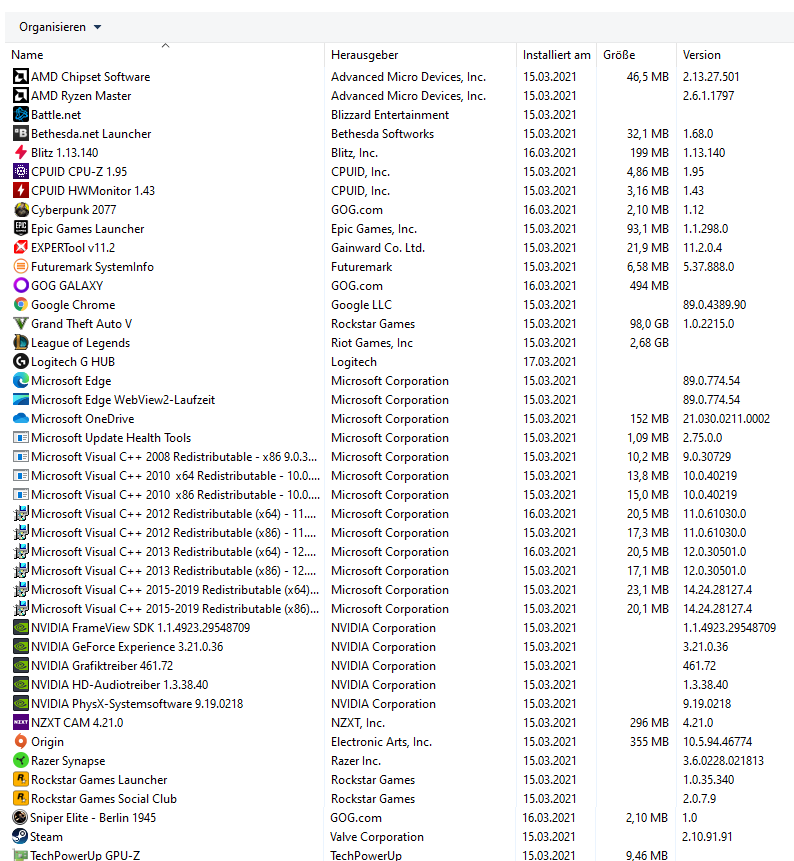This screenshot has height=861, width=794.
Task: Select the Bethesda.net Launcher icon
Action: coord(21,133)
